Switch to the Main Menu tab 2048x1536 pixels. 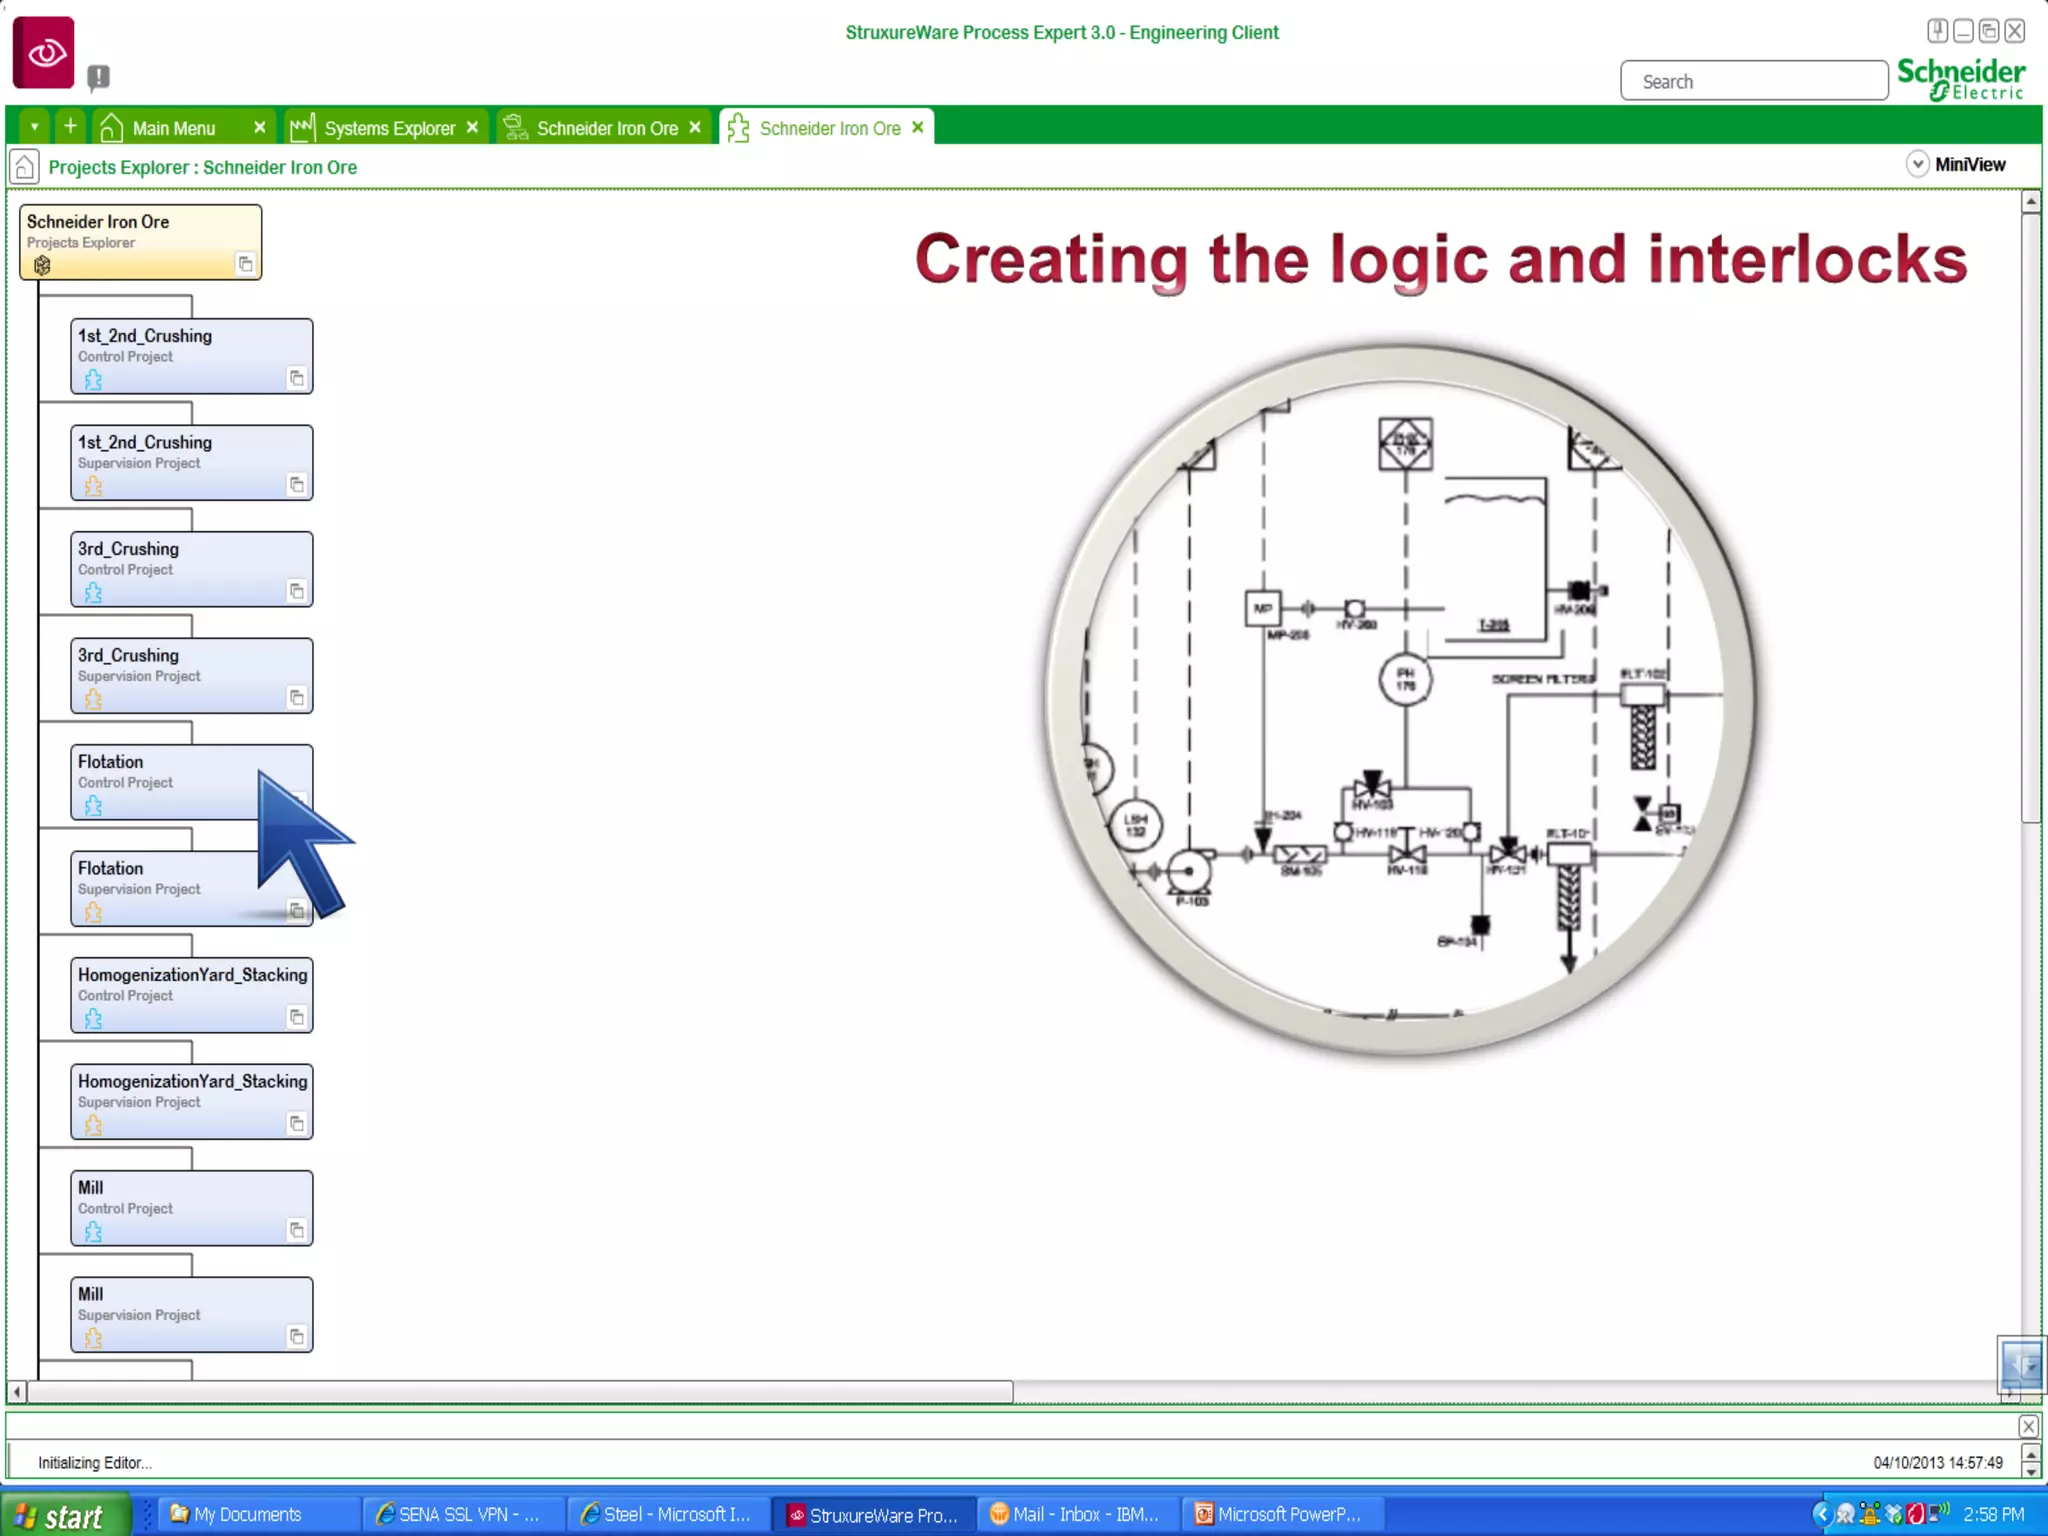[173, 128]
